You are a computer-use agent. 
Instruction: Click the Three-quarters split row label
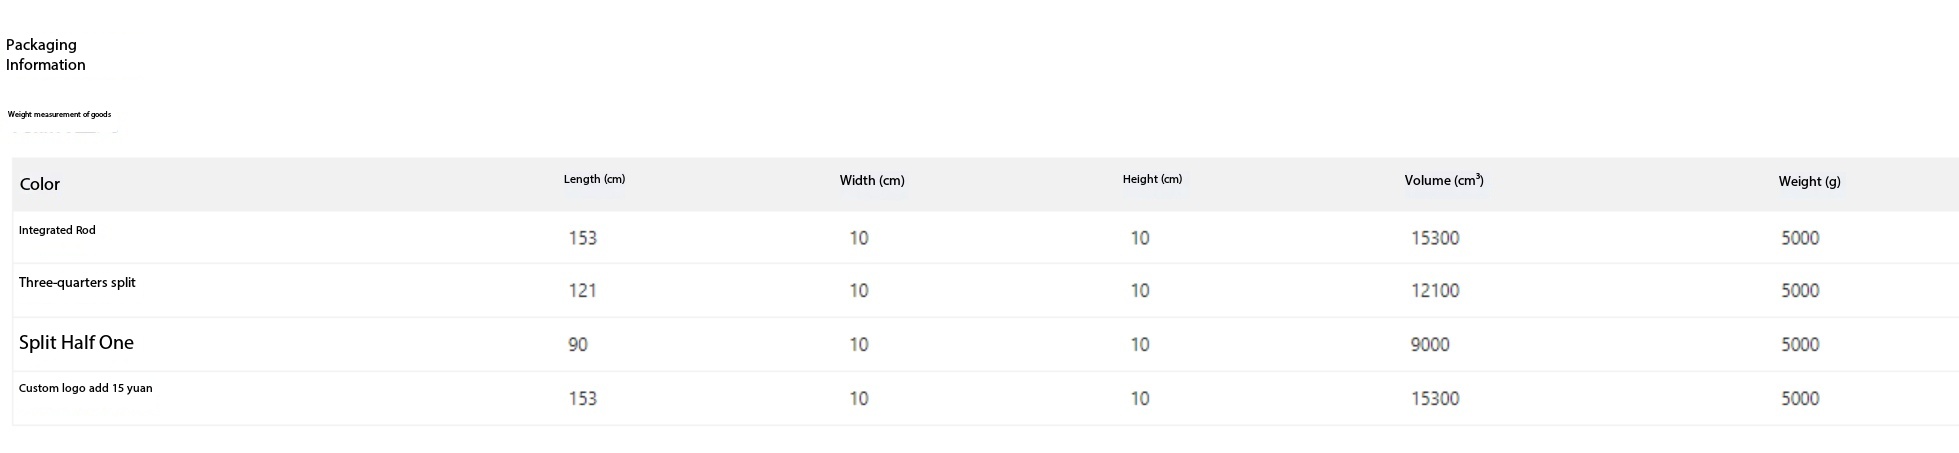click(x=77, y=283)
